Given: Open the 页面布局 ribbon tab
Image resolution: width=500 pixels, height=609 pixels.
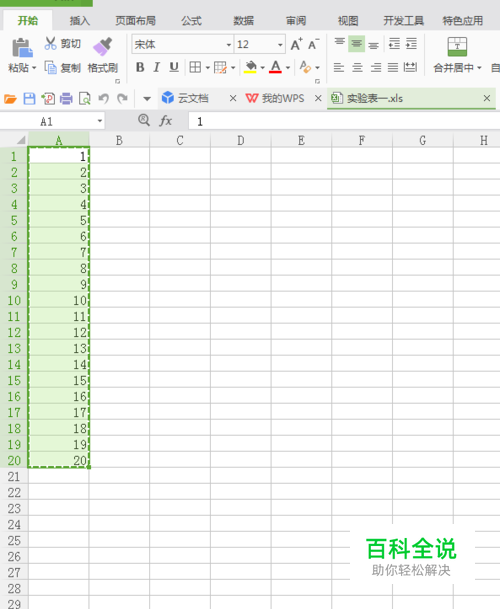Looking at the screenshot, I should click(x=135, y=21).
